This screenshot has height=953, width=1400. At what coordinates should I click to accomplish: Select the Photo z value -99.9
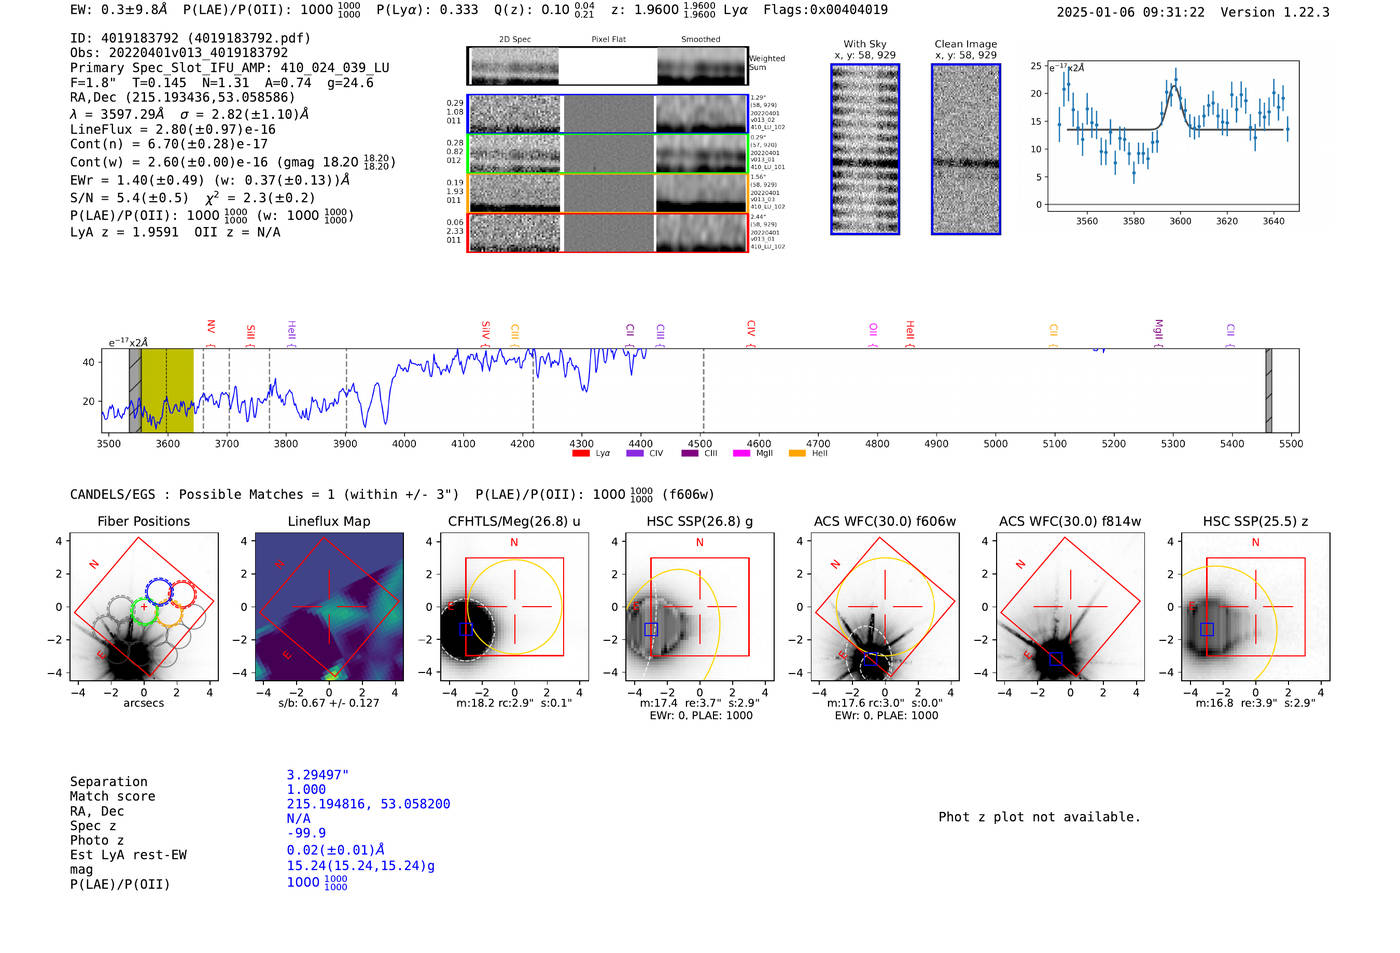pyautogui.click(x=306, y=833)
